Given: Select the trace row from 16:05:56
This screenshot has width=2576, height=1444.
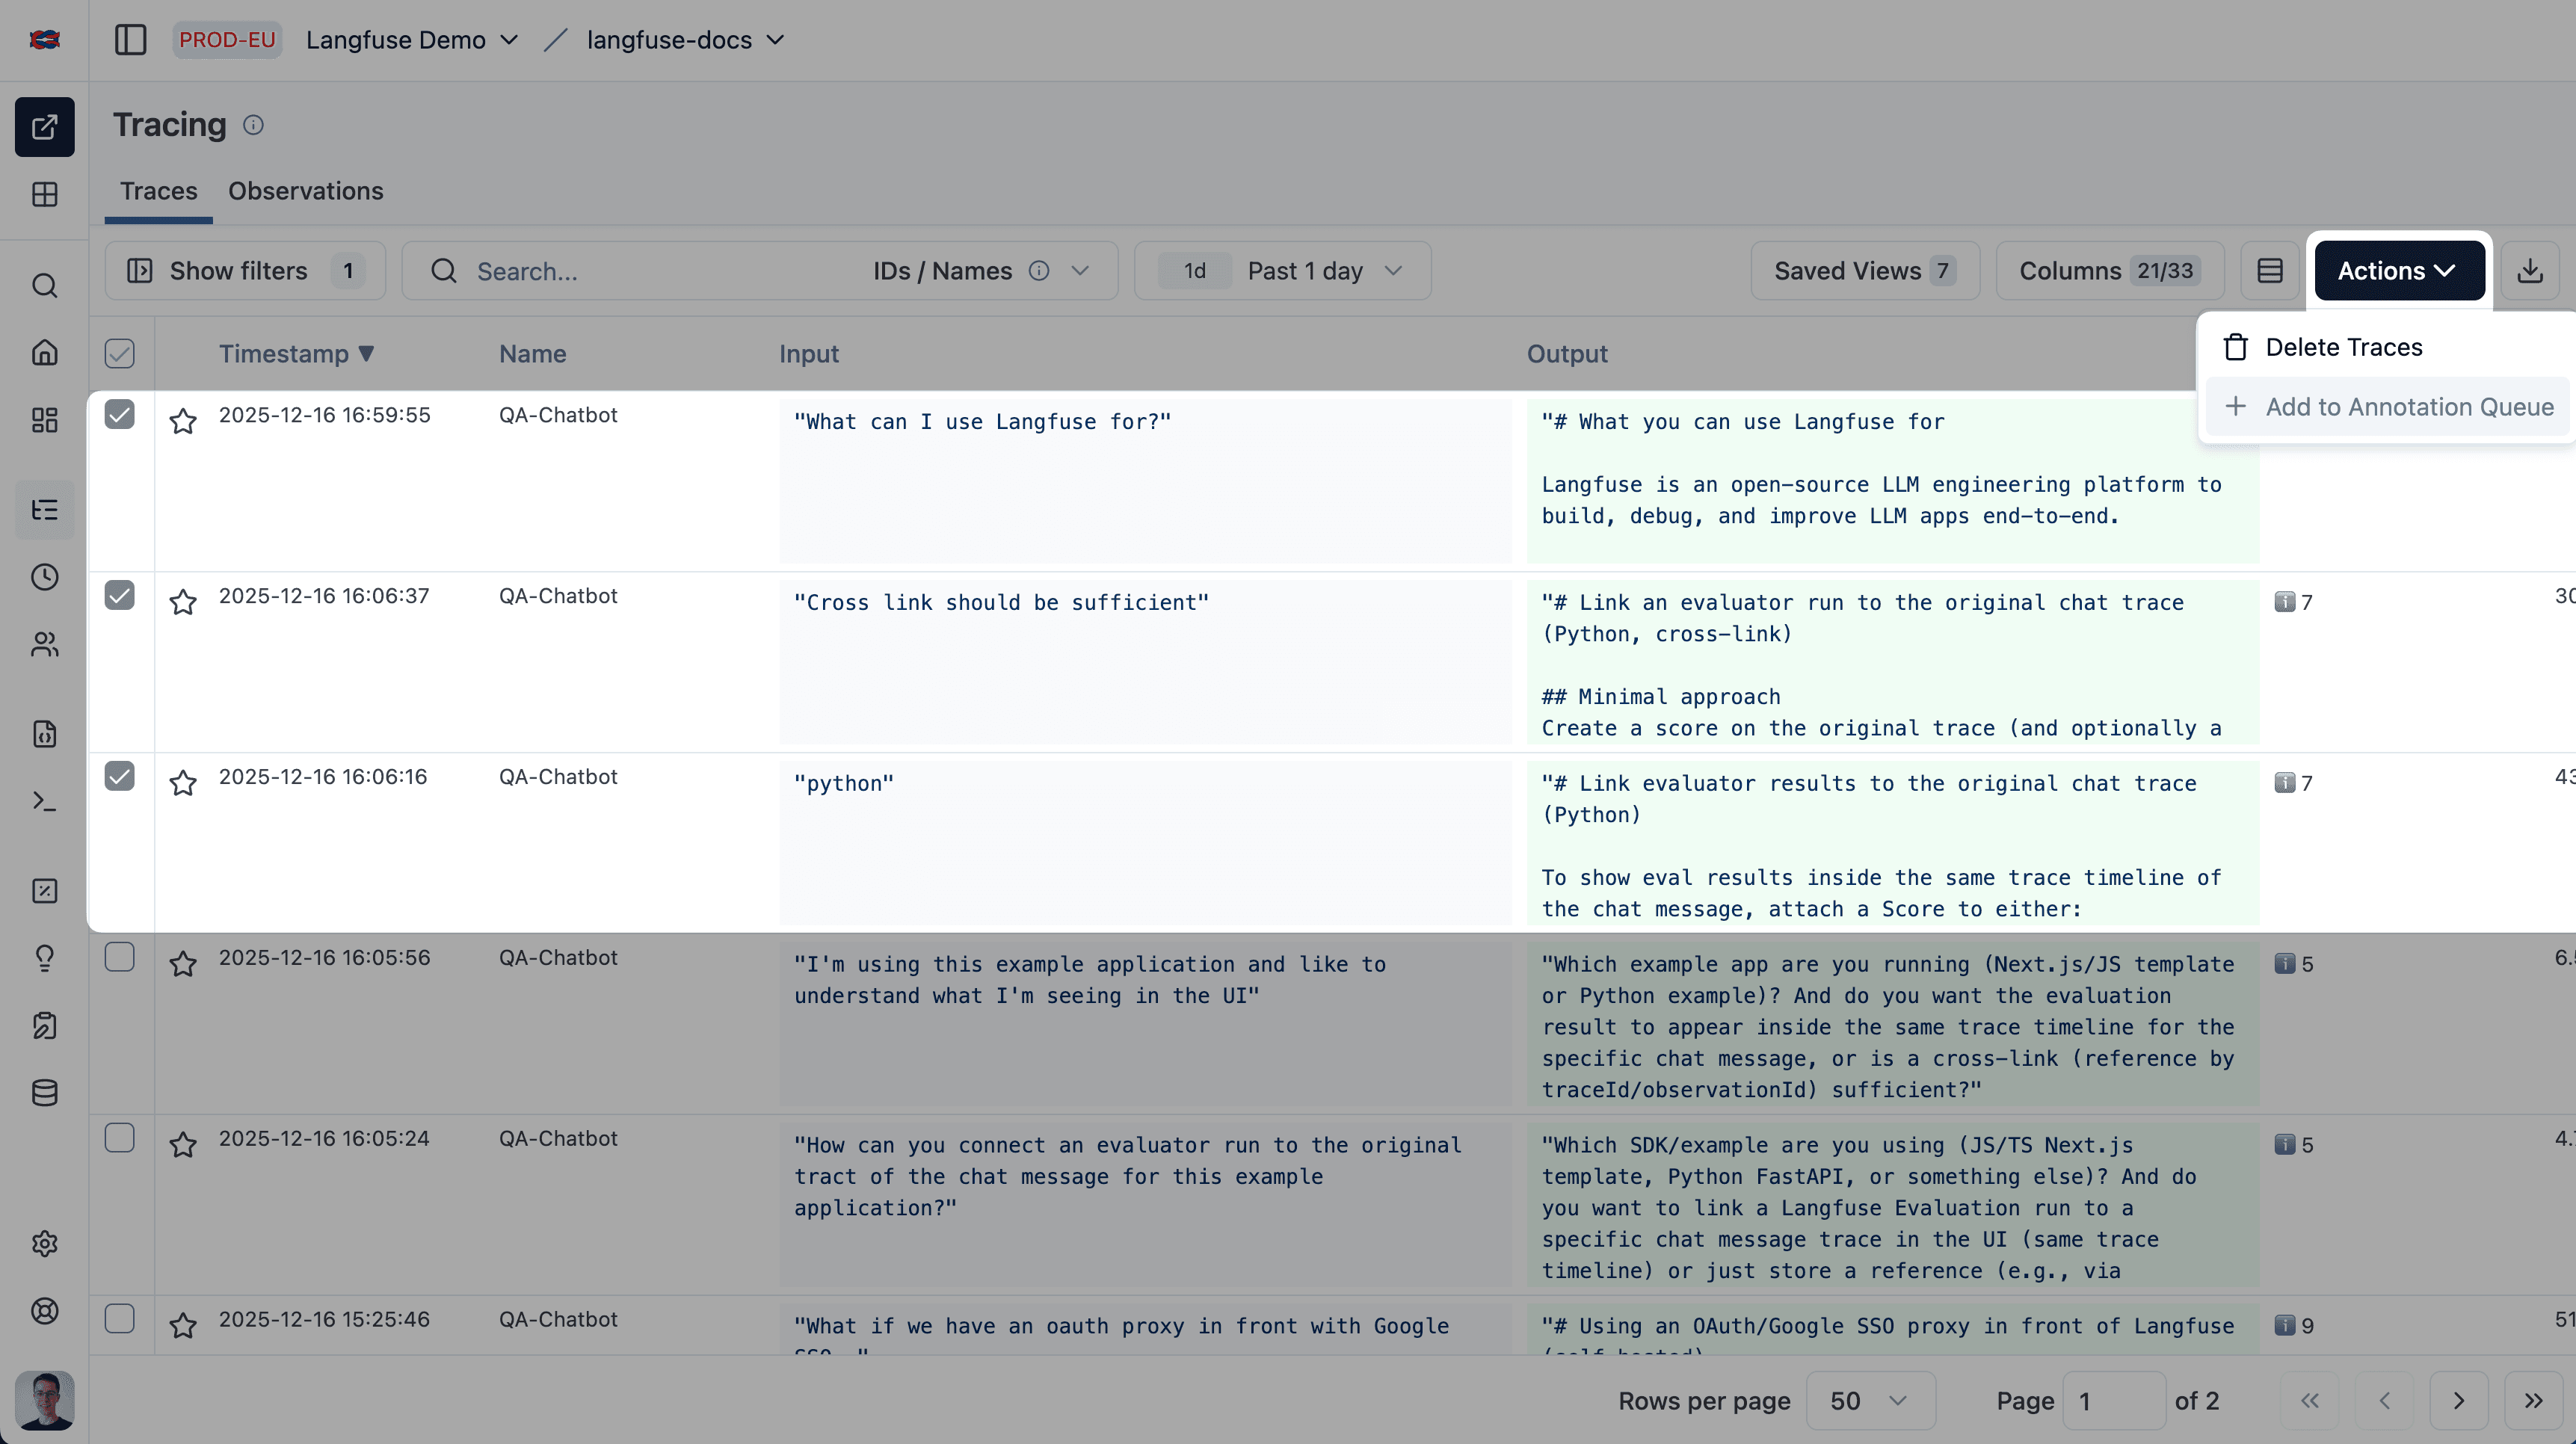Looking at the screenshot, I should (x=120, y=957).
